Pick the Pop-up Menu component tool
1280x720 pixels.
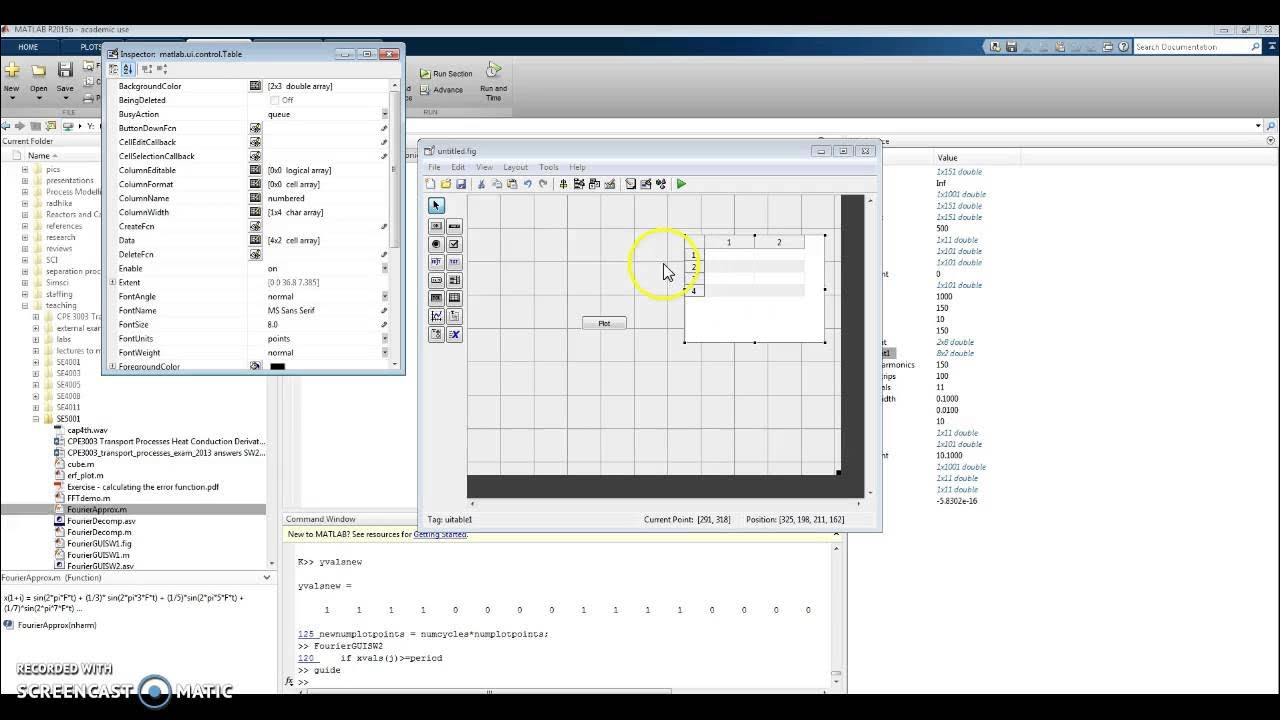436,280
